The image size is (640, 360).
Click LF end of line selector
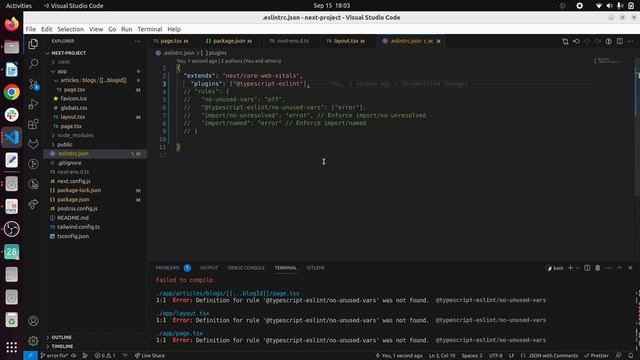(511, 356)
